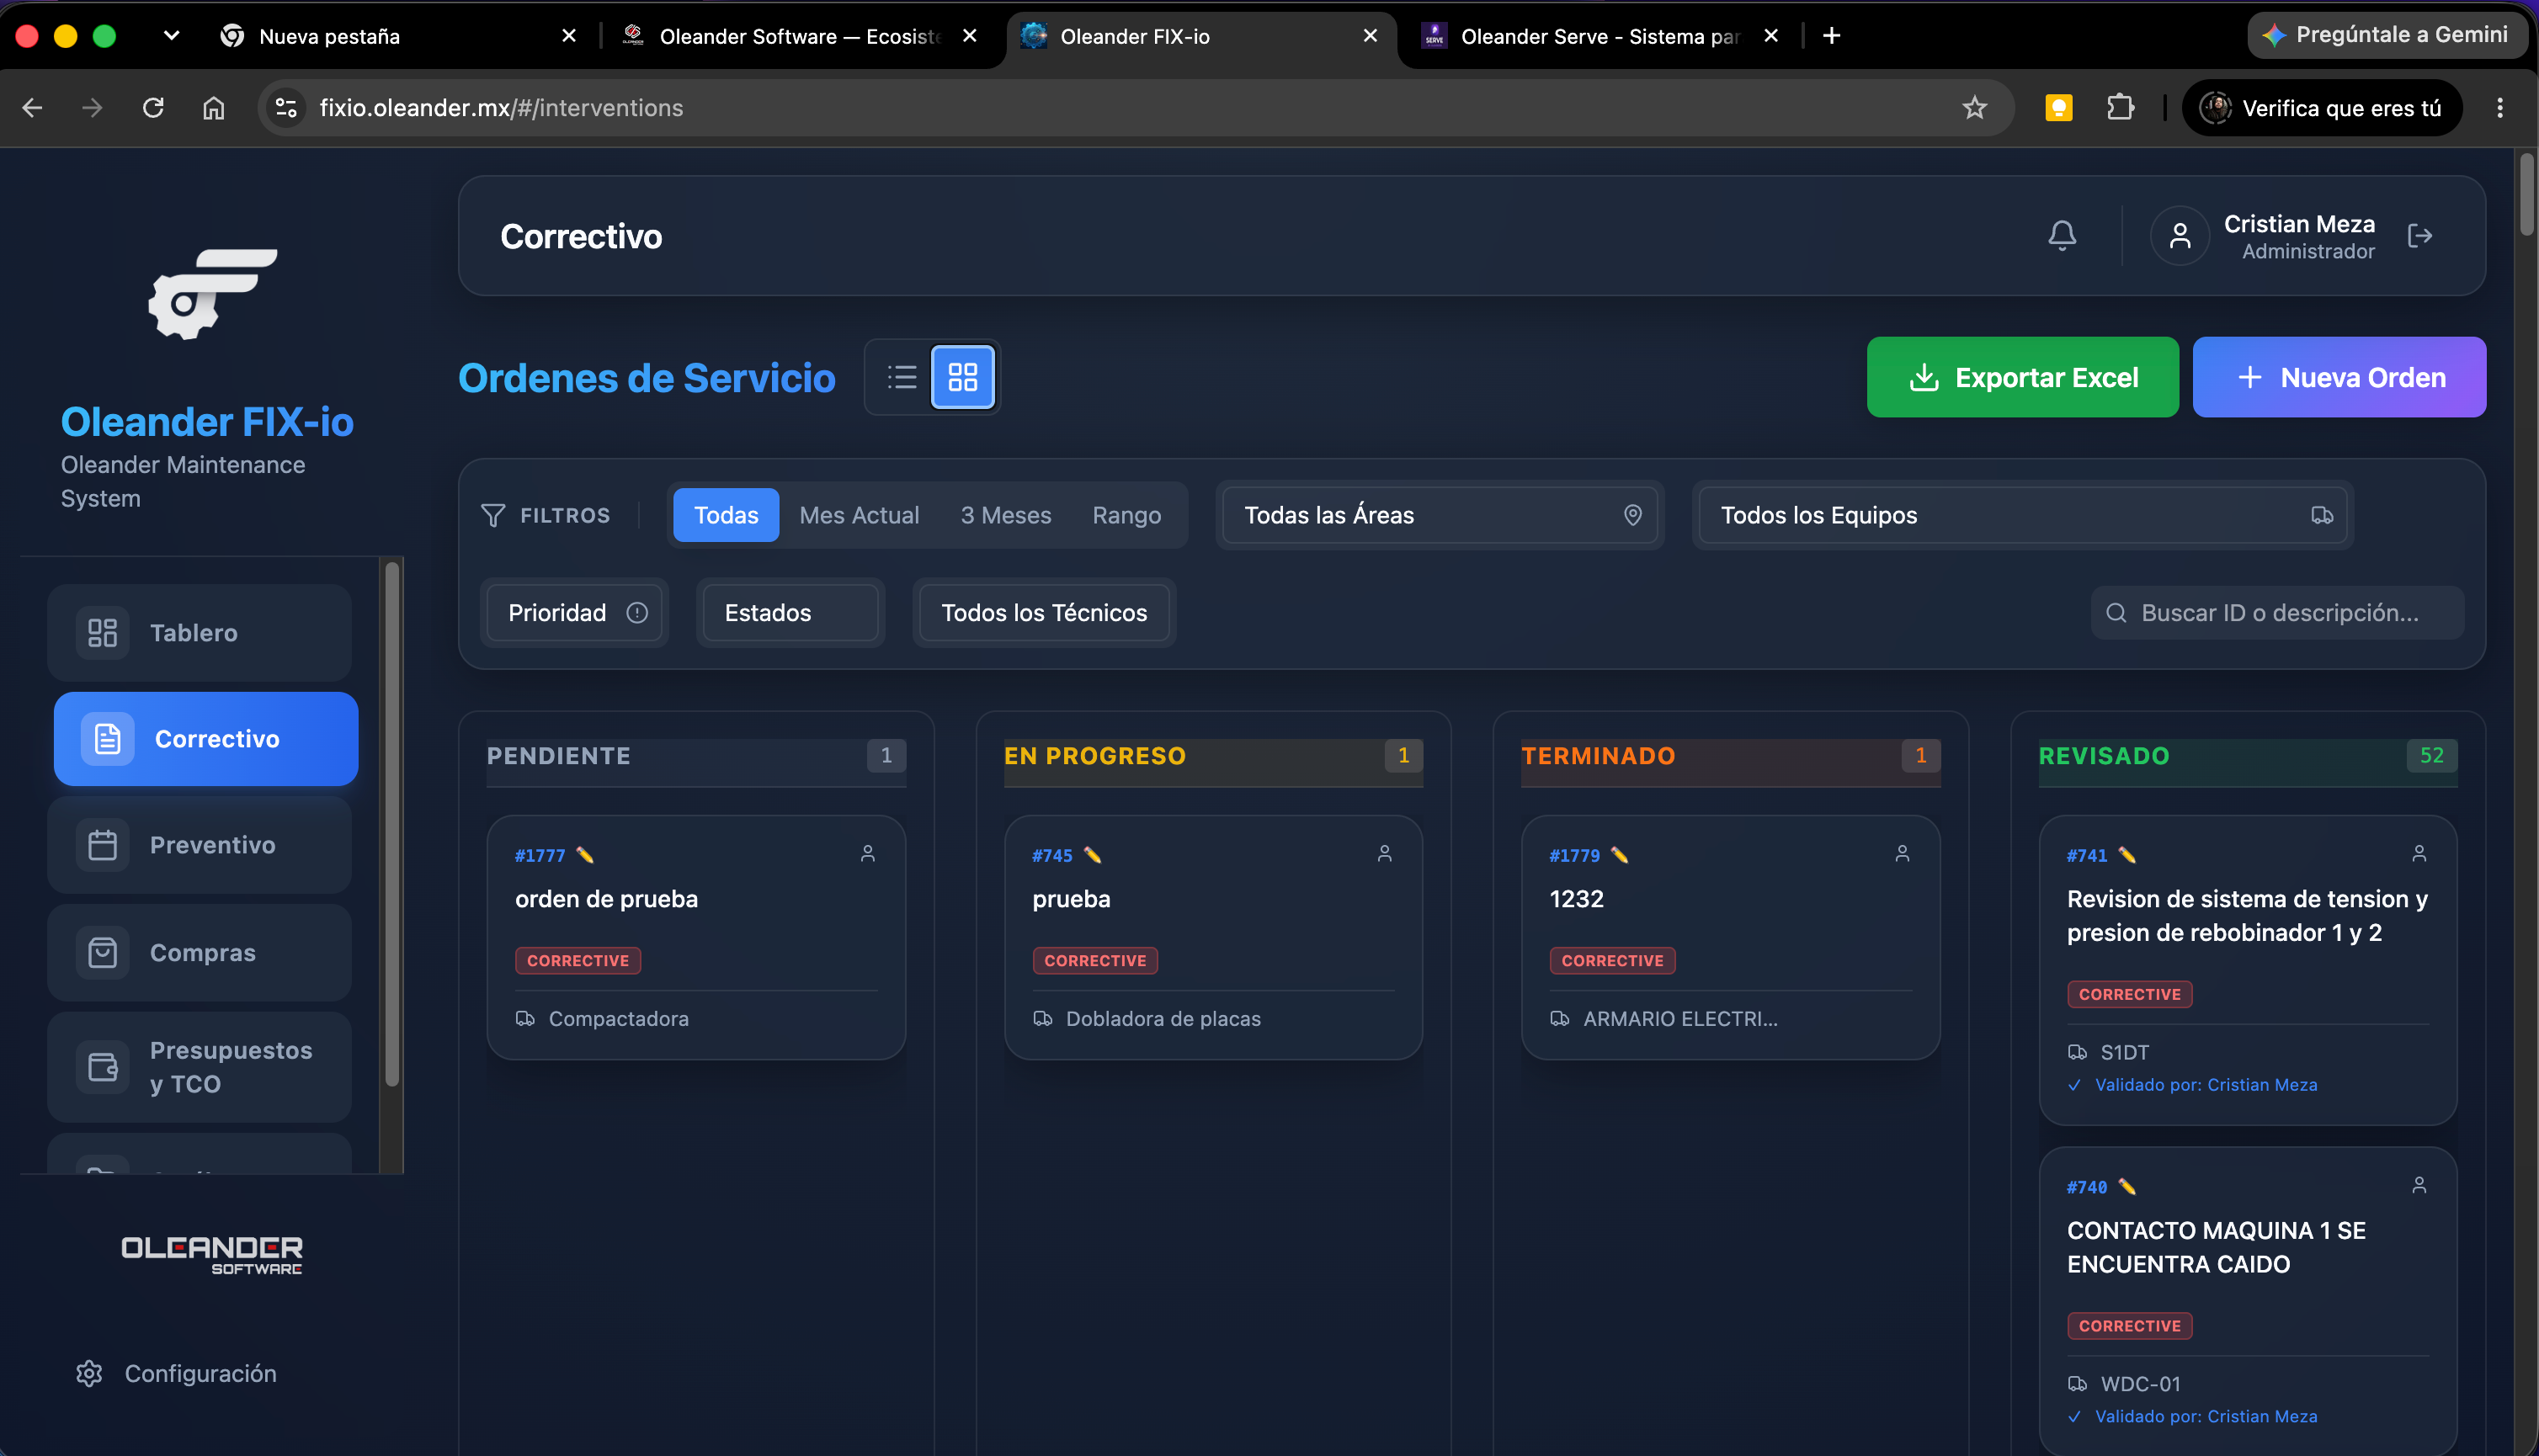Screen dimensions: 2539x1456
Task: Edit order #1779 with the pencil icon
Action: click(x=1619, y=855)
